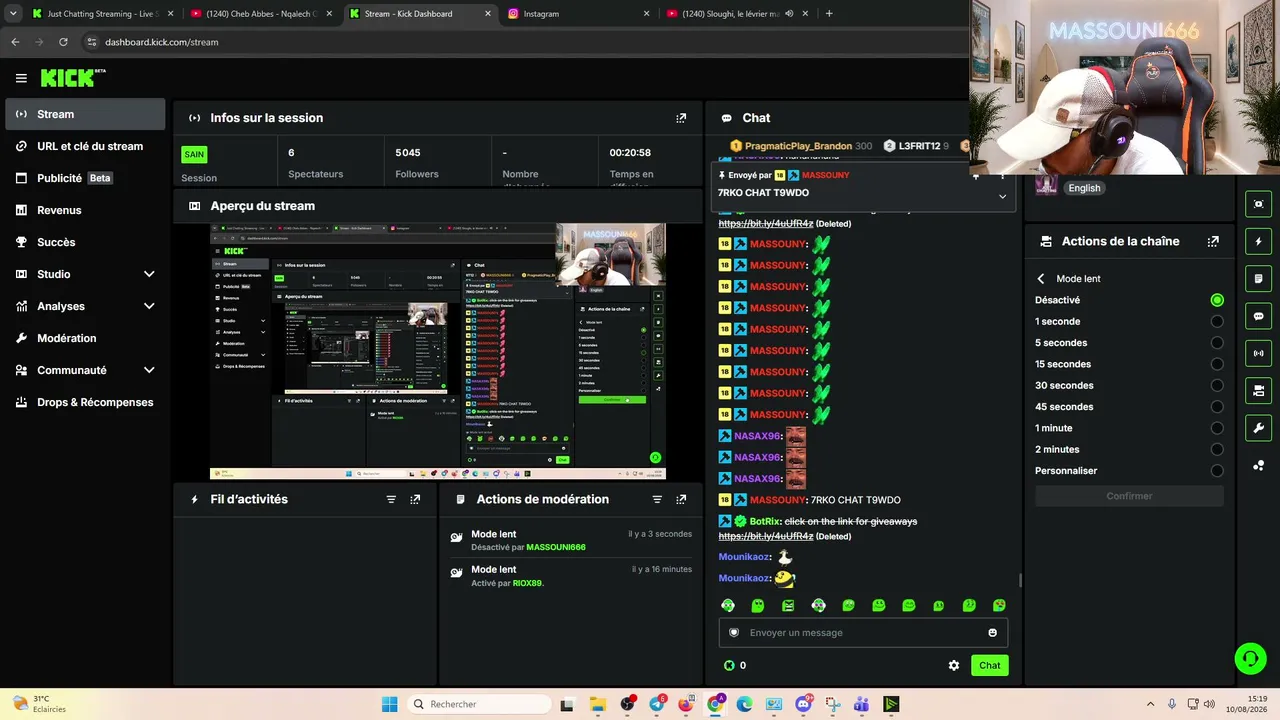Open the emoji picker in the message box
1280x720 pixels.
click(992, 632)
